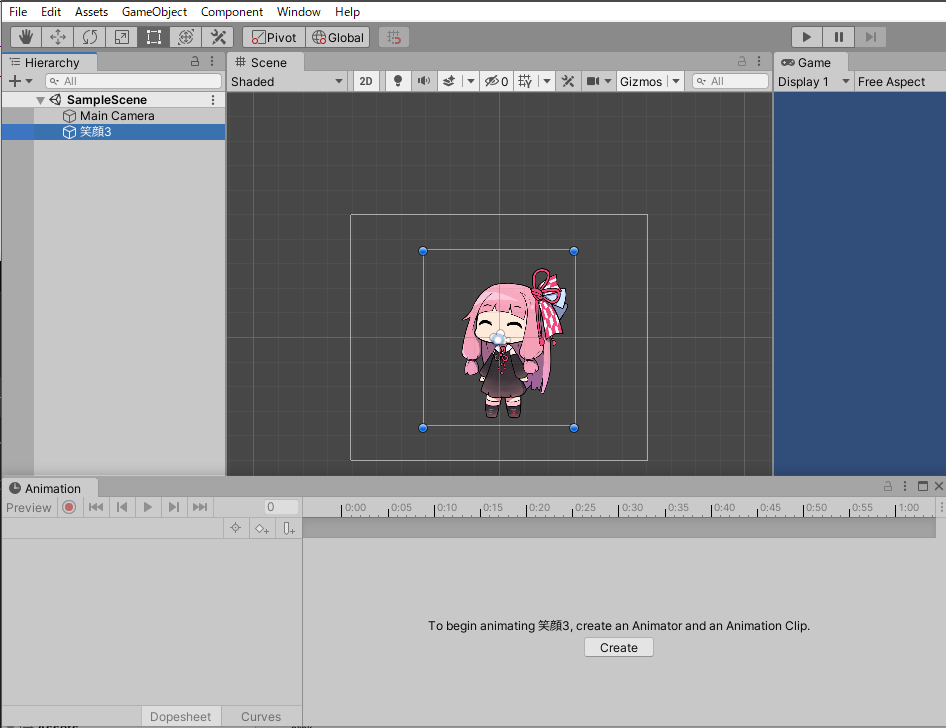This screenshot has height=728, width=946.
Task: Toggle Global handle rotation
Action: point(338,37)
